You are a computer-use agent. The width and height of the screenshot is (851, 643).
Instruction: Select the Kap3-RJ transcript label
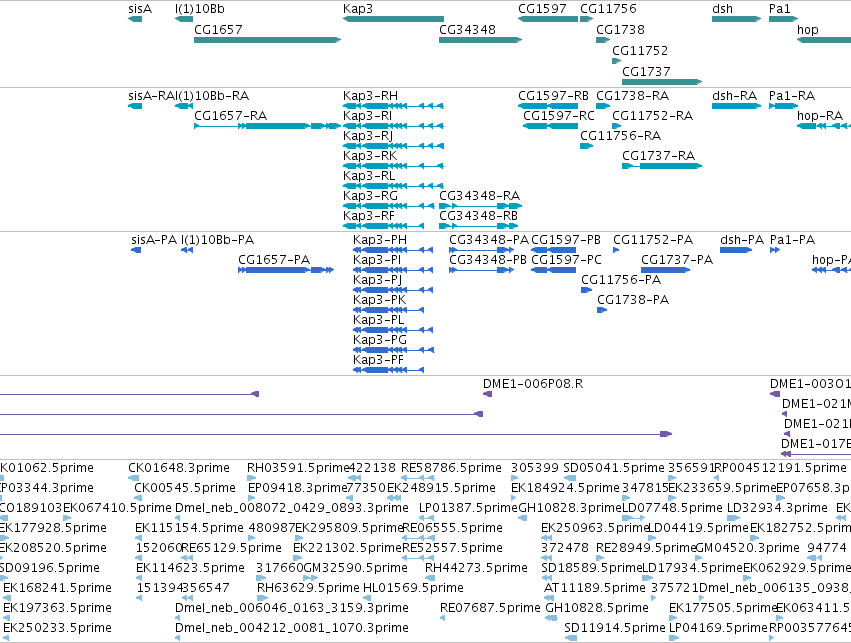coord(368,136)
